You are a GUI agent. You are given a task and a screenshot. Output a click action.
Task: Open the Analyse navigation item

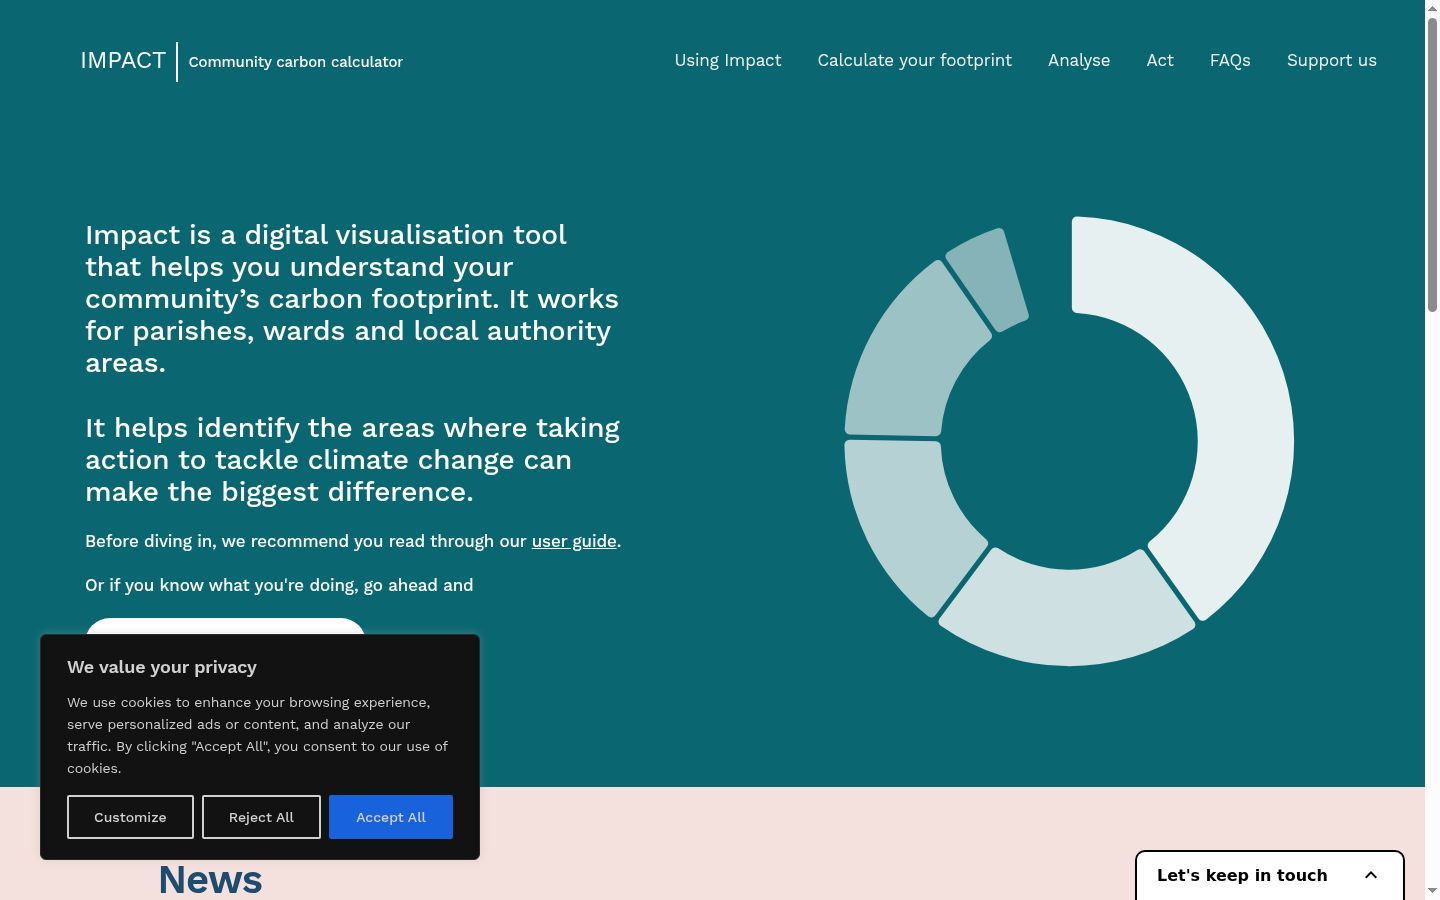coord(1079,60)
